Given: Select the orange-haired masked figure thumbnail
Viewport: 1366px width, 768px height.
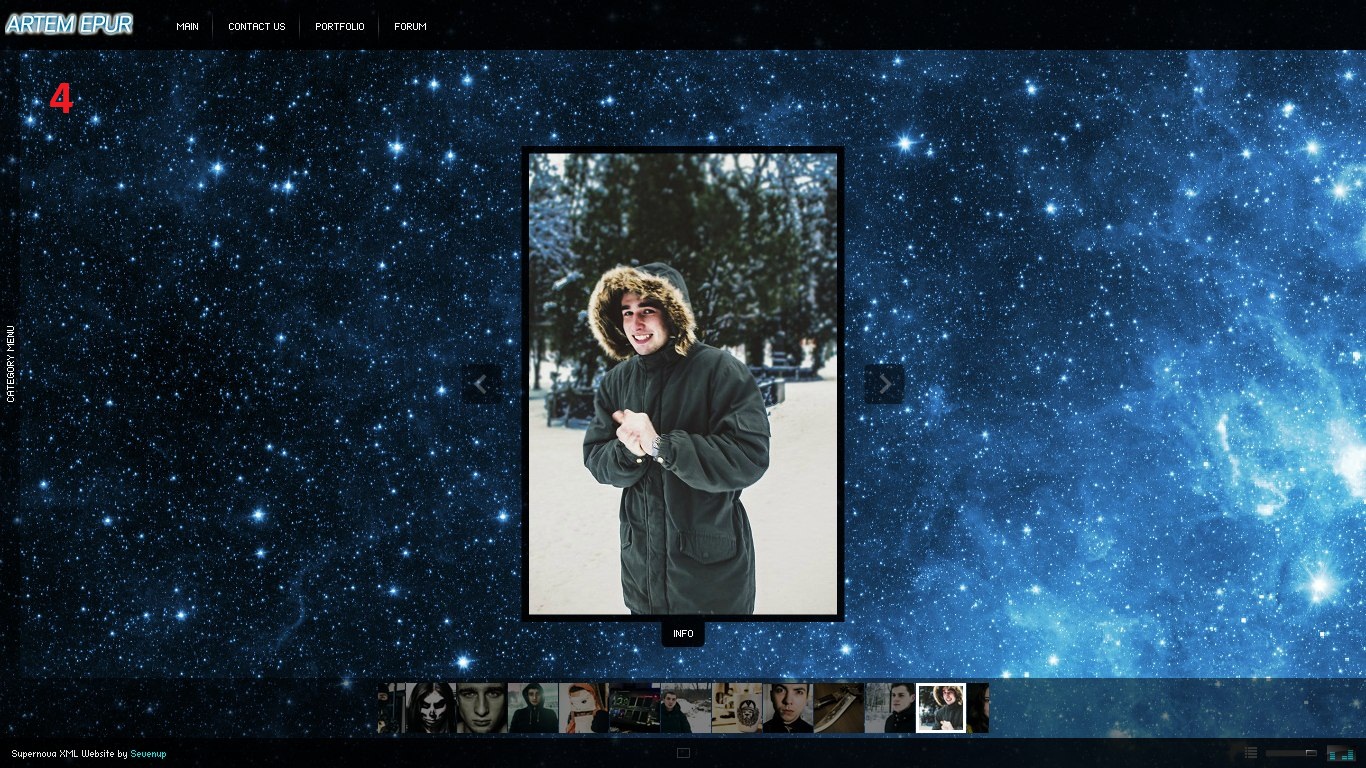Looking at the screenshot, I should tap(583, 708).
